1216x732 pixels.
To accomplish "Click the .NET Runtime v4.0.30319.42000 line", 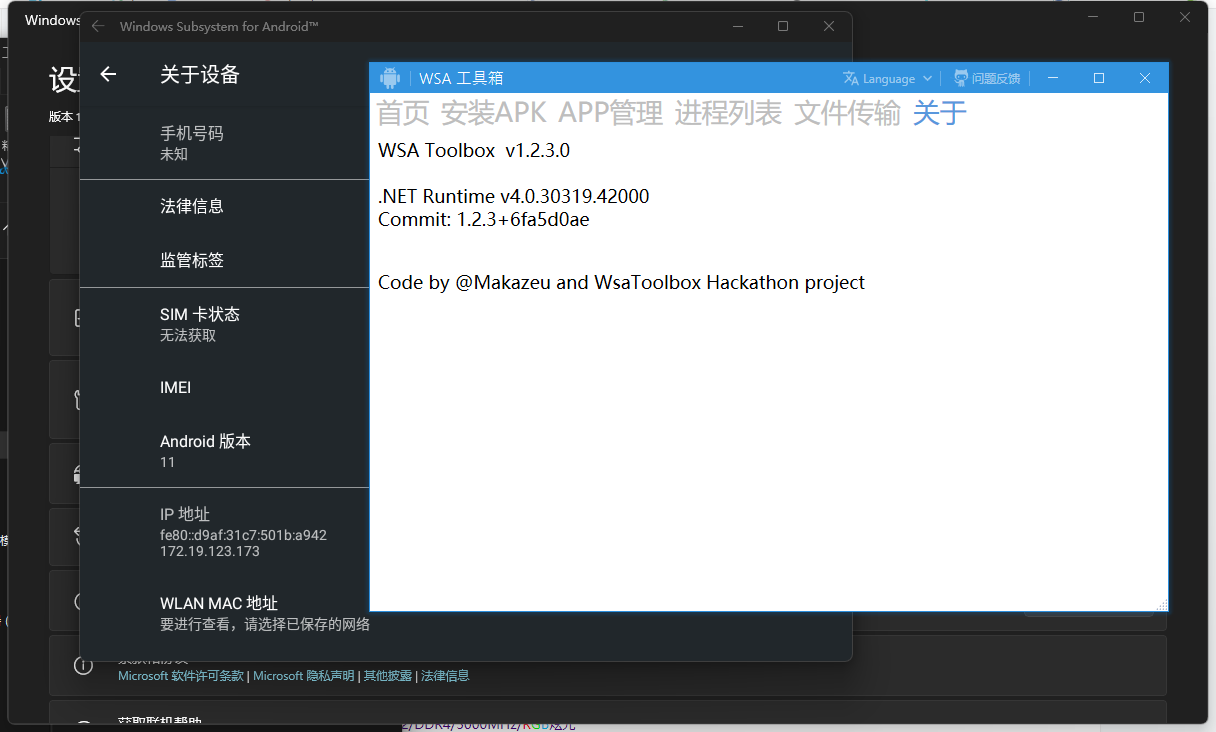I will pyautogui.click(x=514, y=197).
